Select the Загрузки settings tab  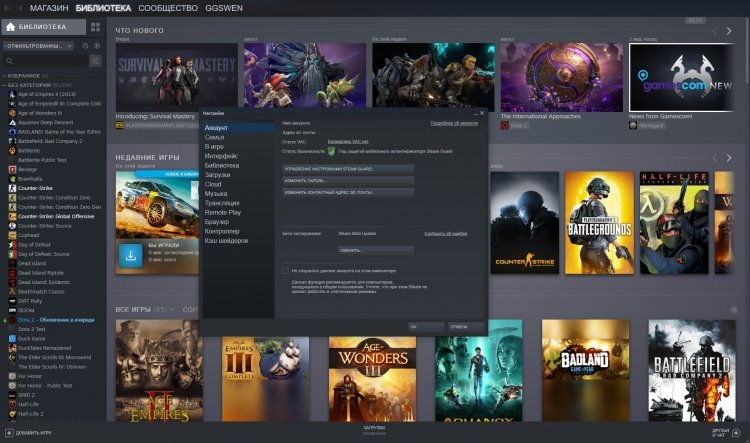click(217, 175)
